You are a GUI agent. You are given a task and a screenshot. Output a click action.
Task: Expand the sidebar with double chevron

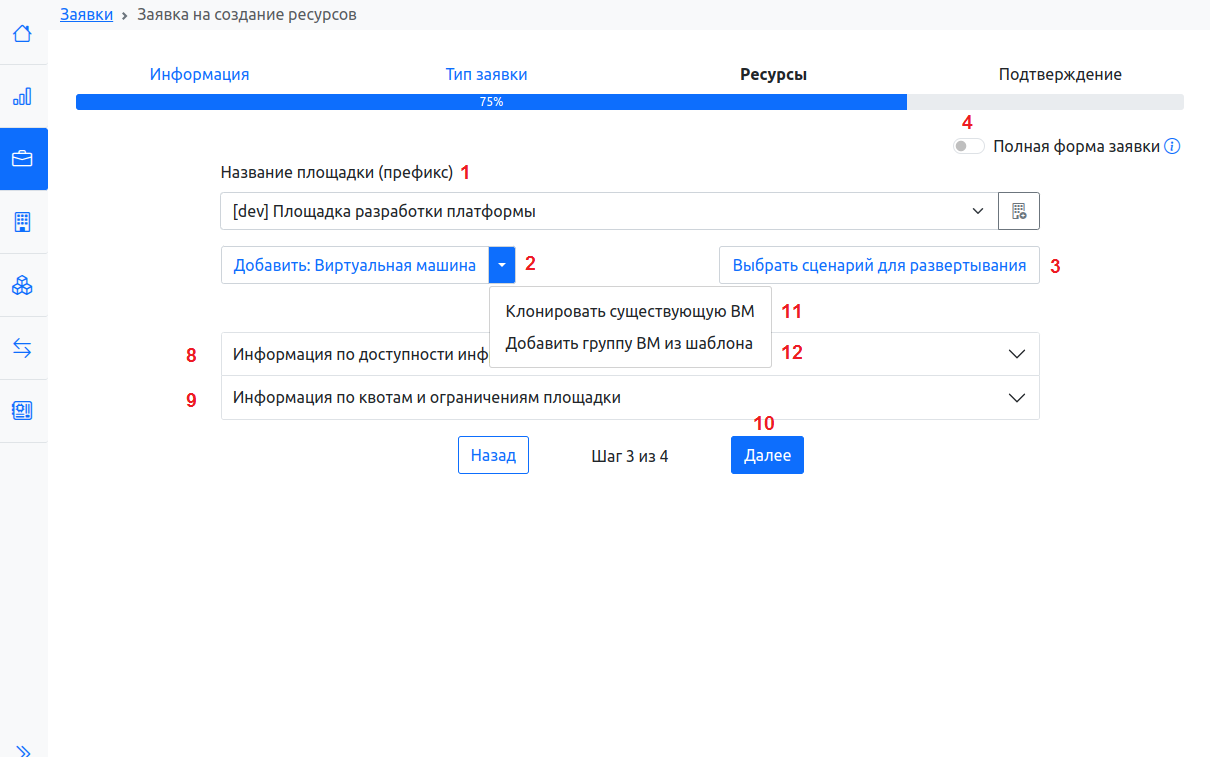coord(23,750)
